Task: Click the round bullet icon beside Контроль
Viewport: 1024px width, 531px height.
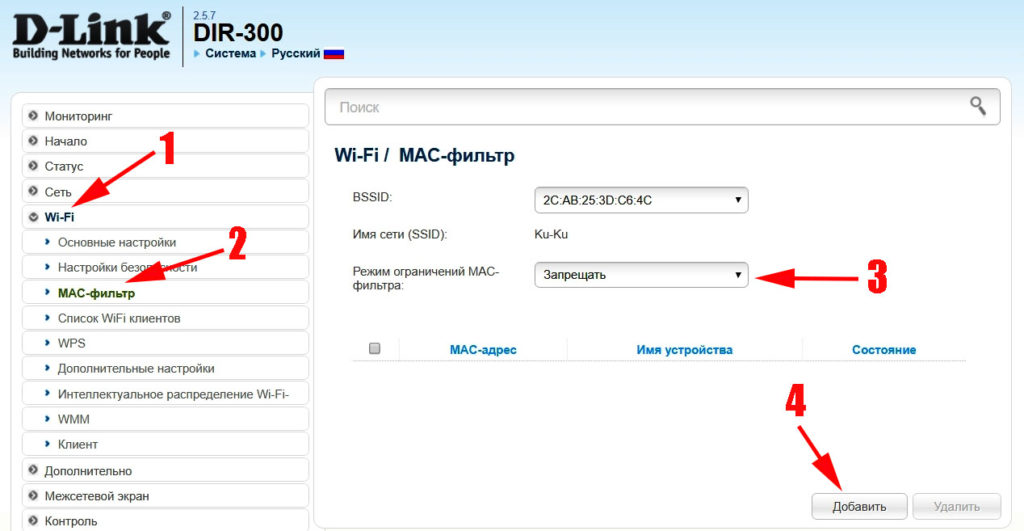Action: (x=33, y=521)
